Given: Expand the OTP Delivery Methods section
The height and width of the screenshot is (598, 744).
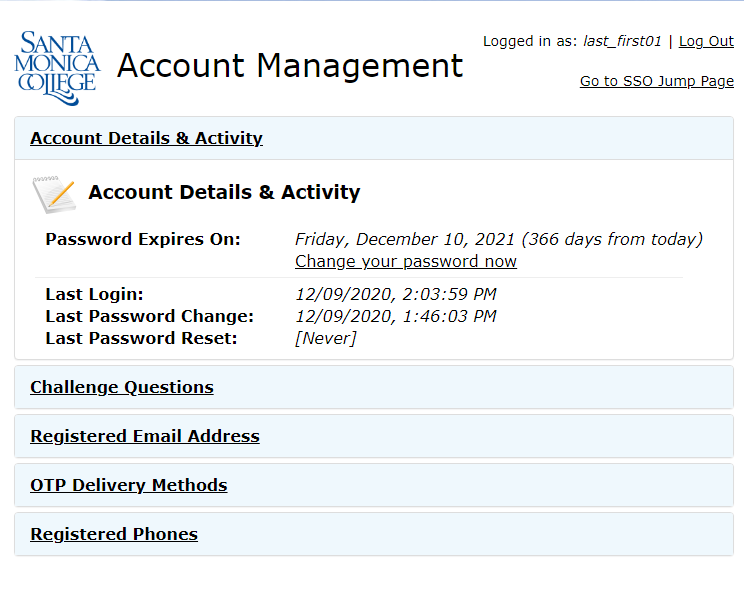Looking at the screenshot, I should point(128,485).
